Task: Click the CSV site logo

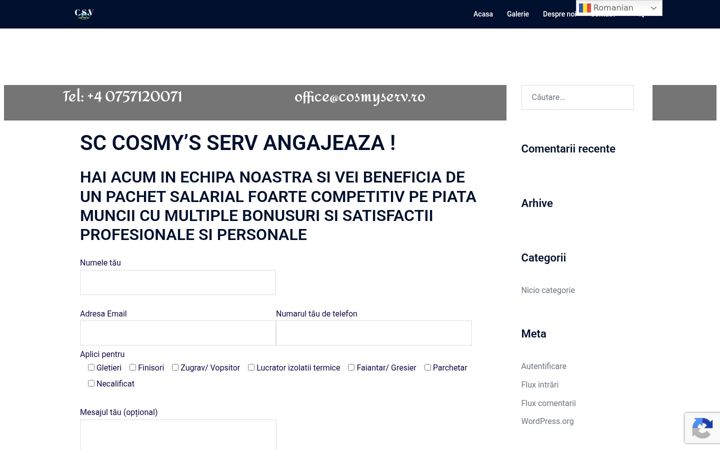Action: [x=84, y=14]
